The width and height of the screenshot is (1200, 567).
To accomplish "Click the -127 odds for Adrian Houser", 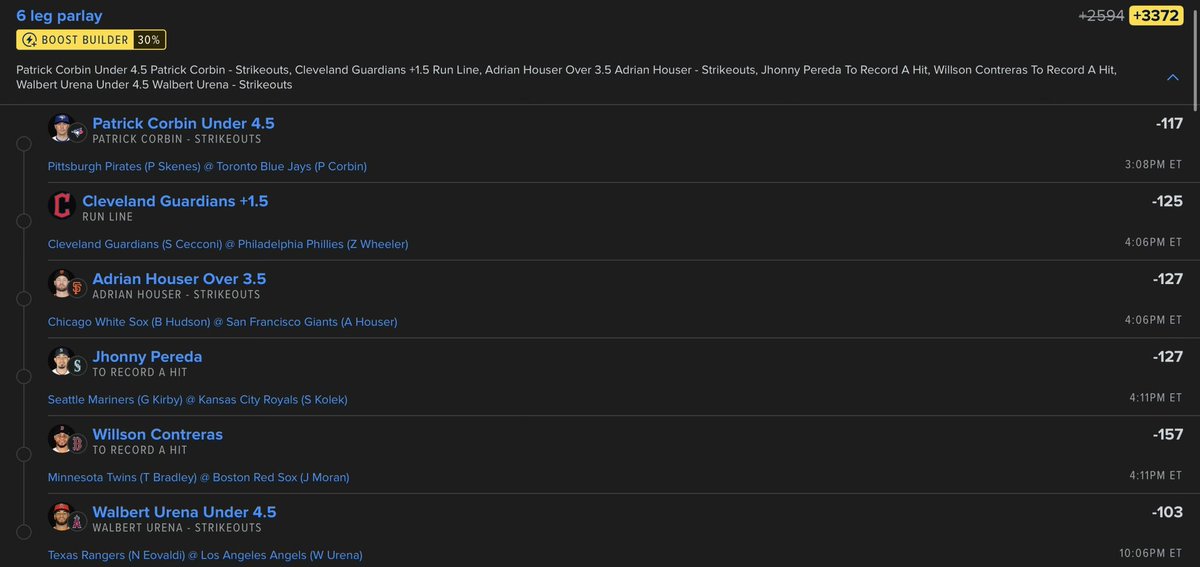I will coord(1167,279).
